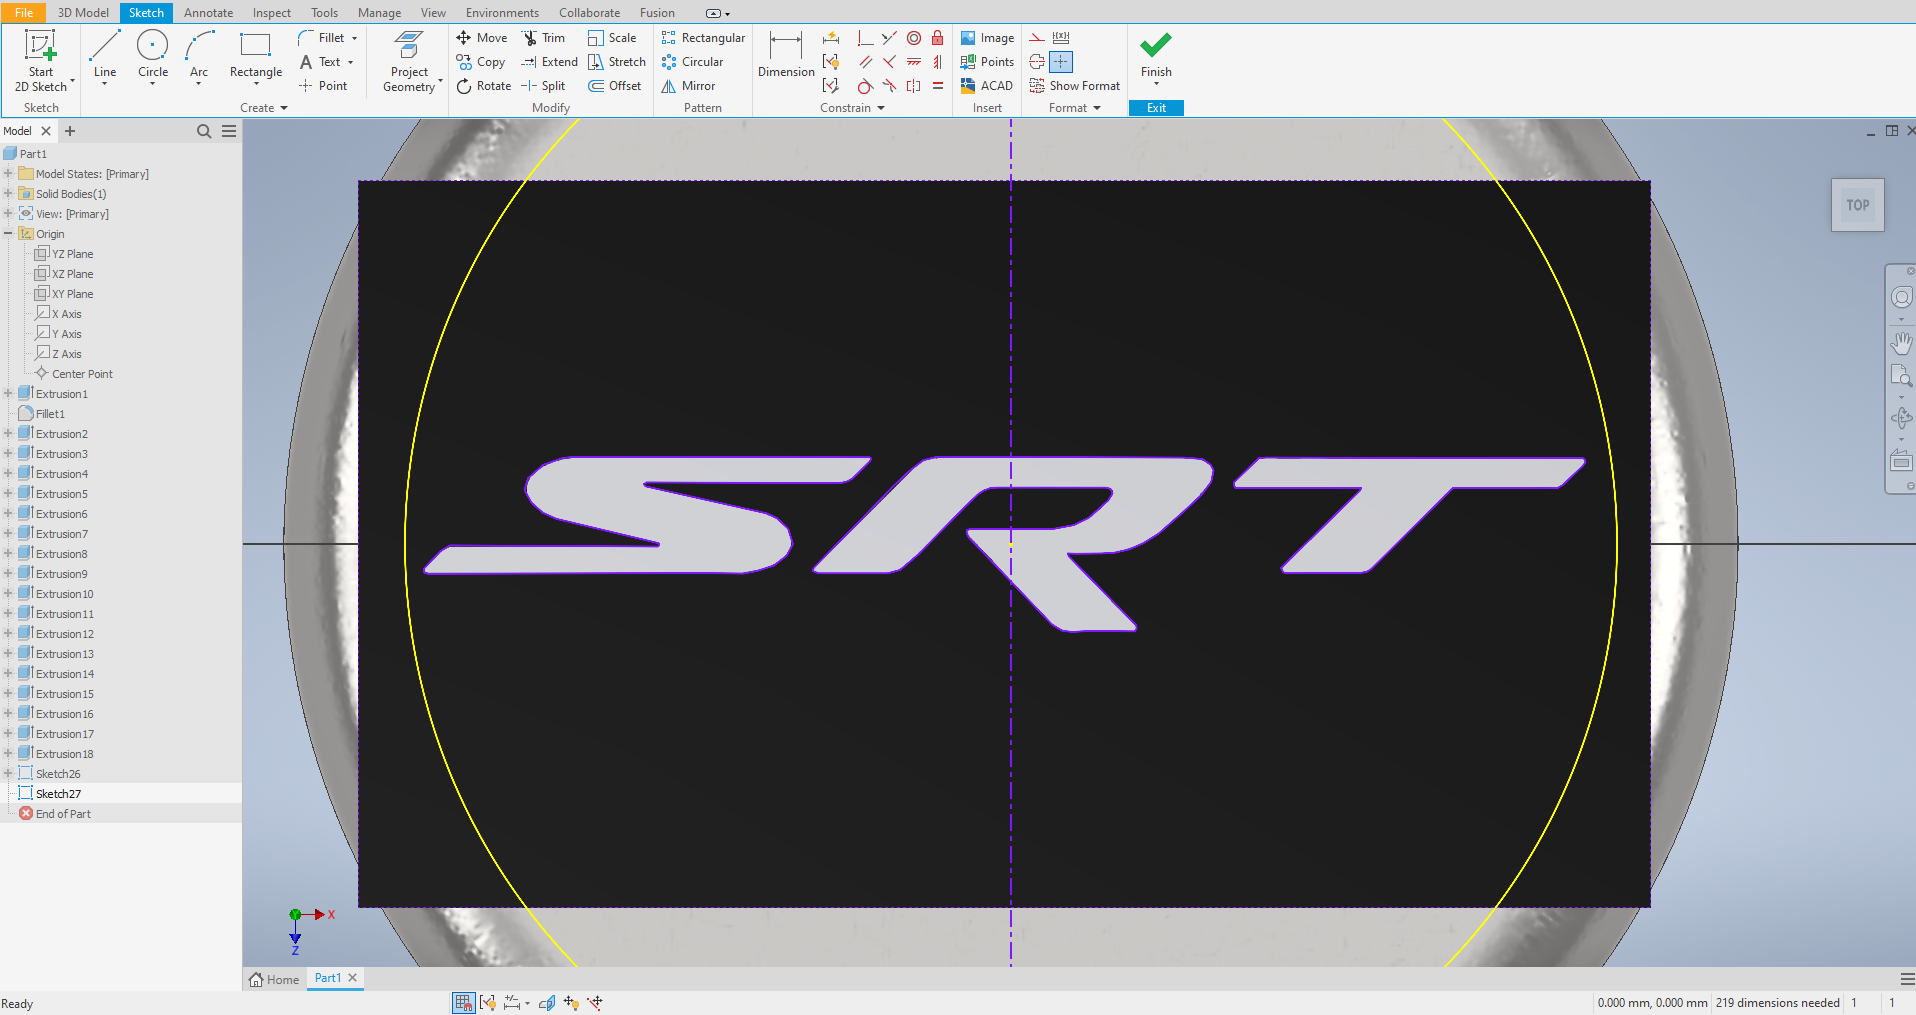Switch to the 3D Model tab
1916x1015 pixels.
coord(83,12)
